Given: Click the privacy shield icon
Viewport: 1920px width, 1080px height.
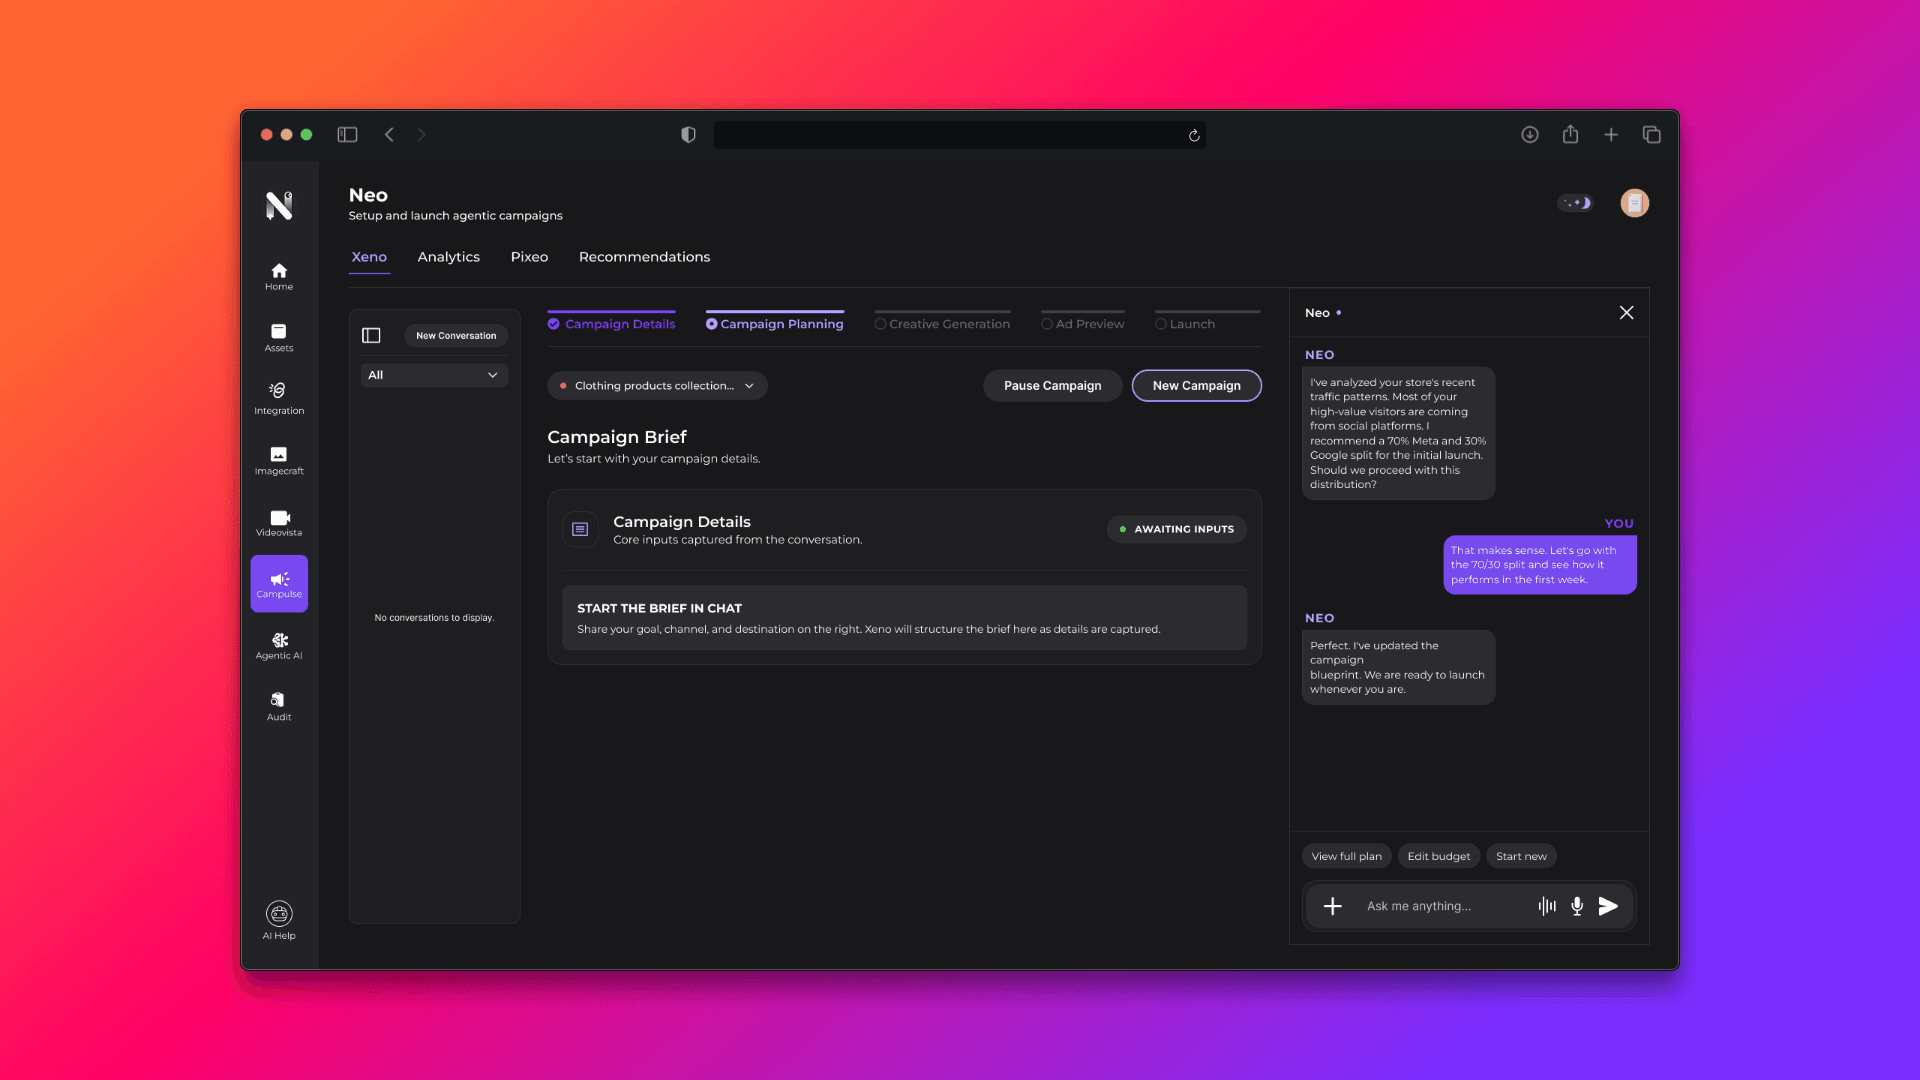Looking at the screenshot, I should (x=688, y=135).
